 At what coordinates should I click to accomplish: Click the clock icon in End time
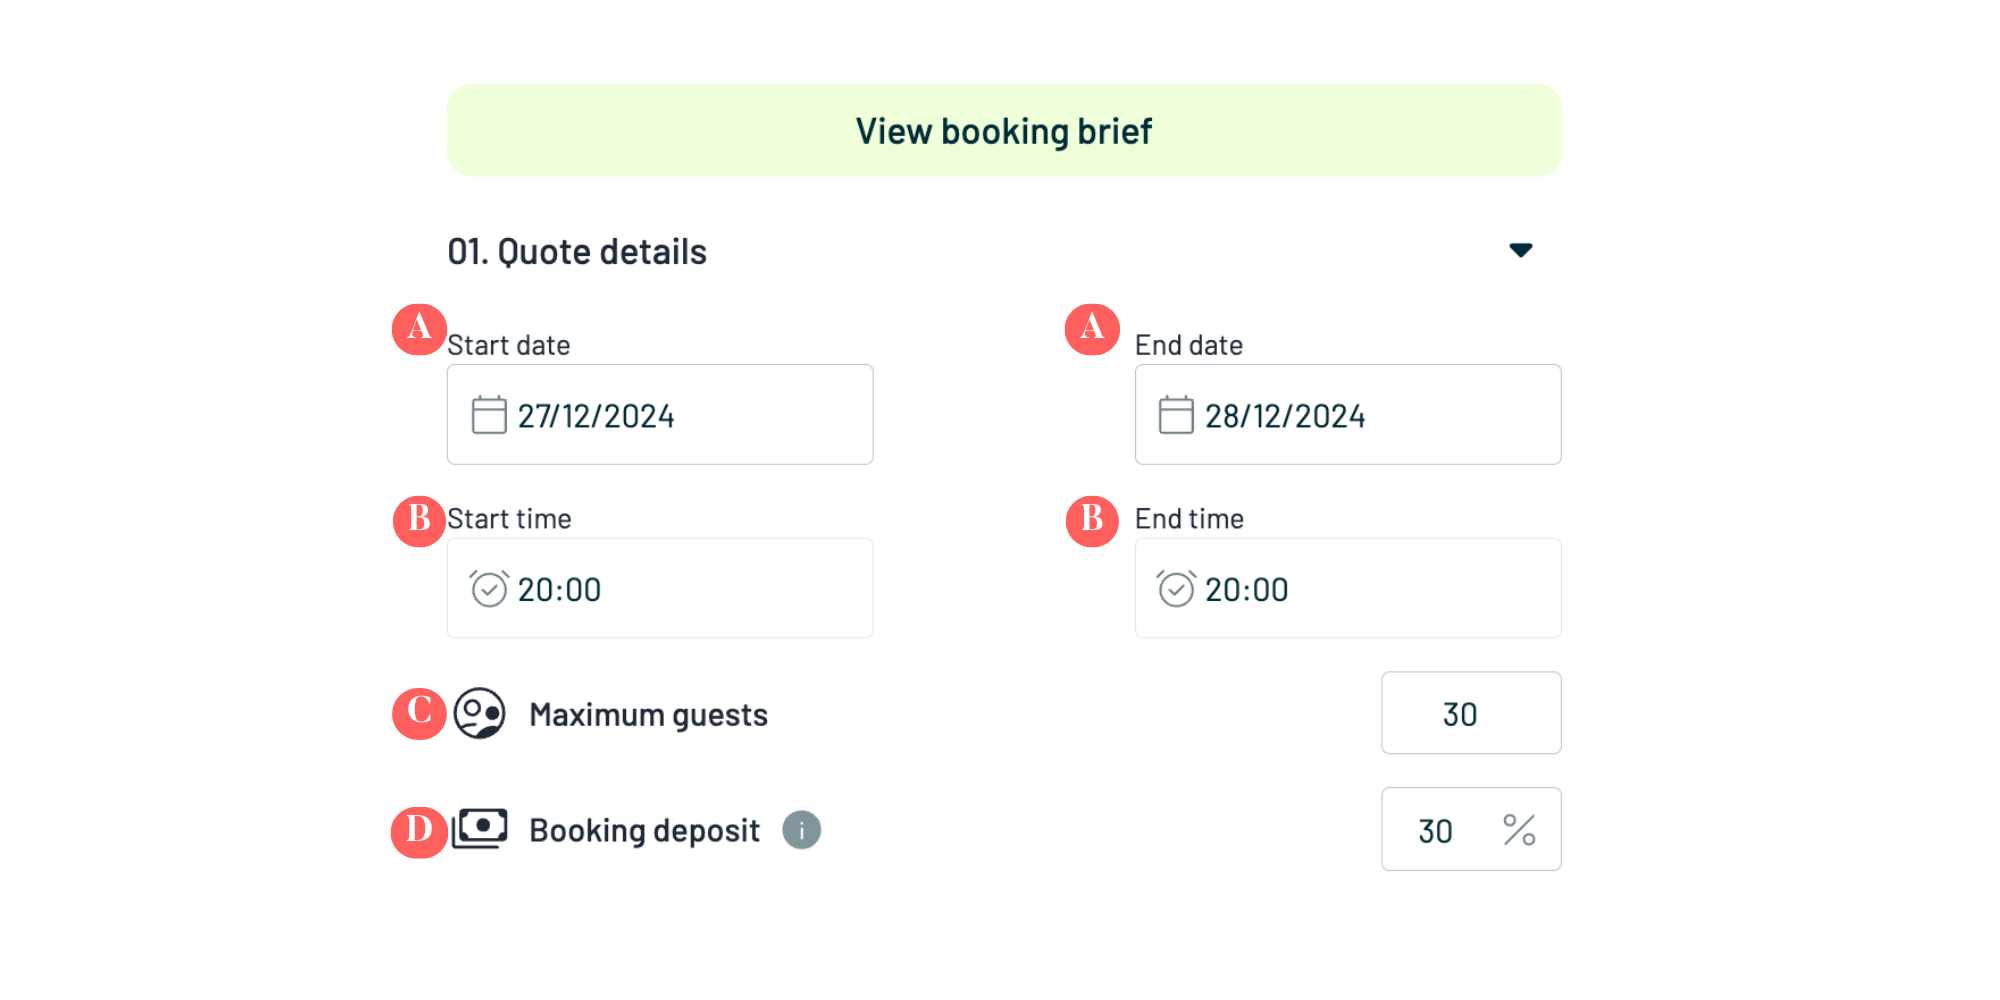pyautogui.click(x=1176, y=589)
